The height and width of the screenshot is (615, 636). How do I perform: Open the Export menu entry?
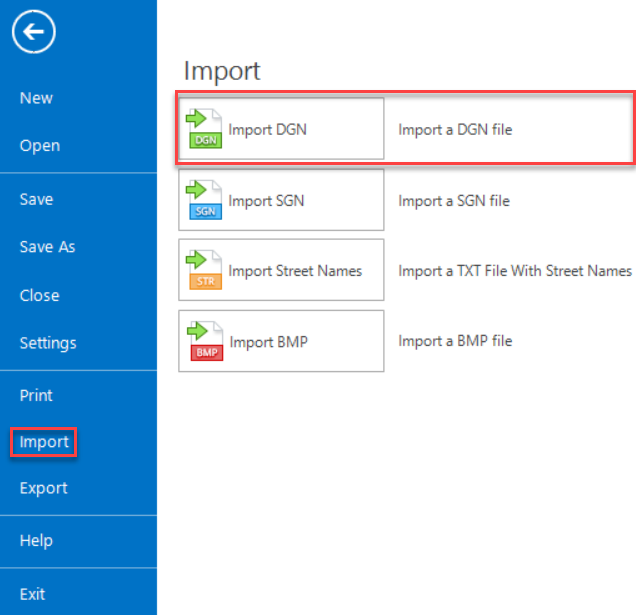pyautogui.click(x=44, y=488)
